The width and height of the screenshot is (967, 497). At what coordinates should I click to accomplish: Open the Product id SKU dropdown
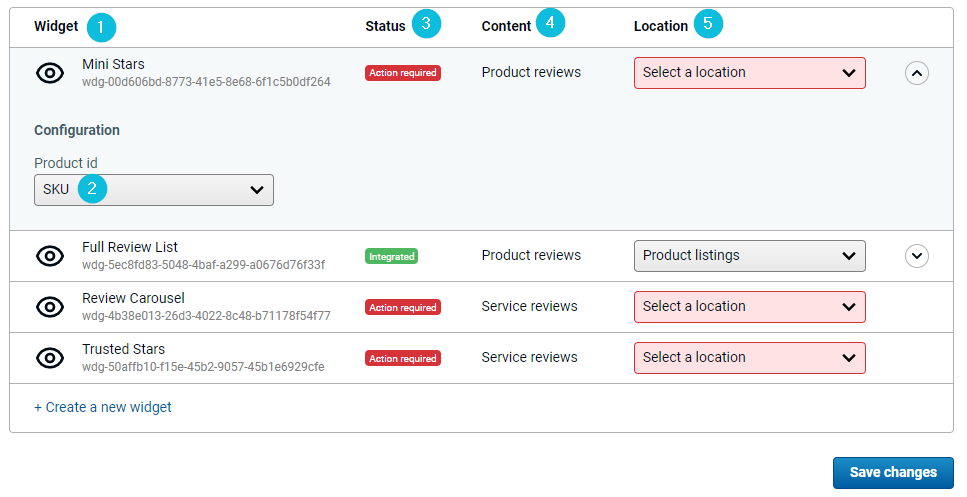pos(154,190)
